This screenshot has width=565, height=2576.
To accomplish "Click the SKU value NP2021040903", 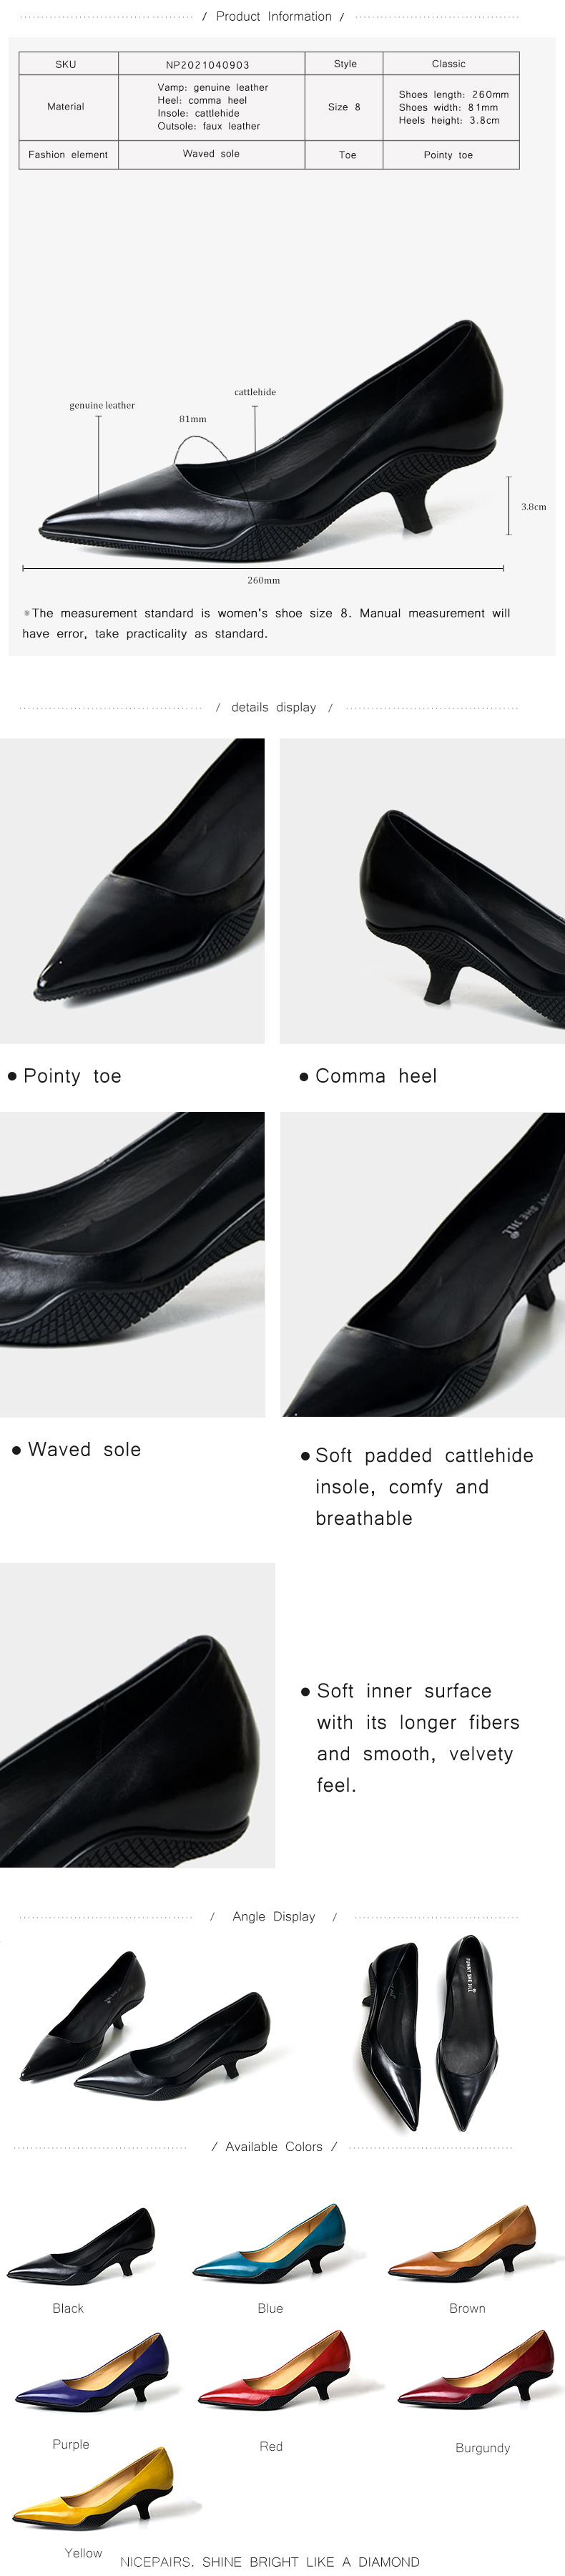I will coord(208,64).
